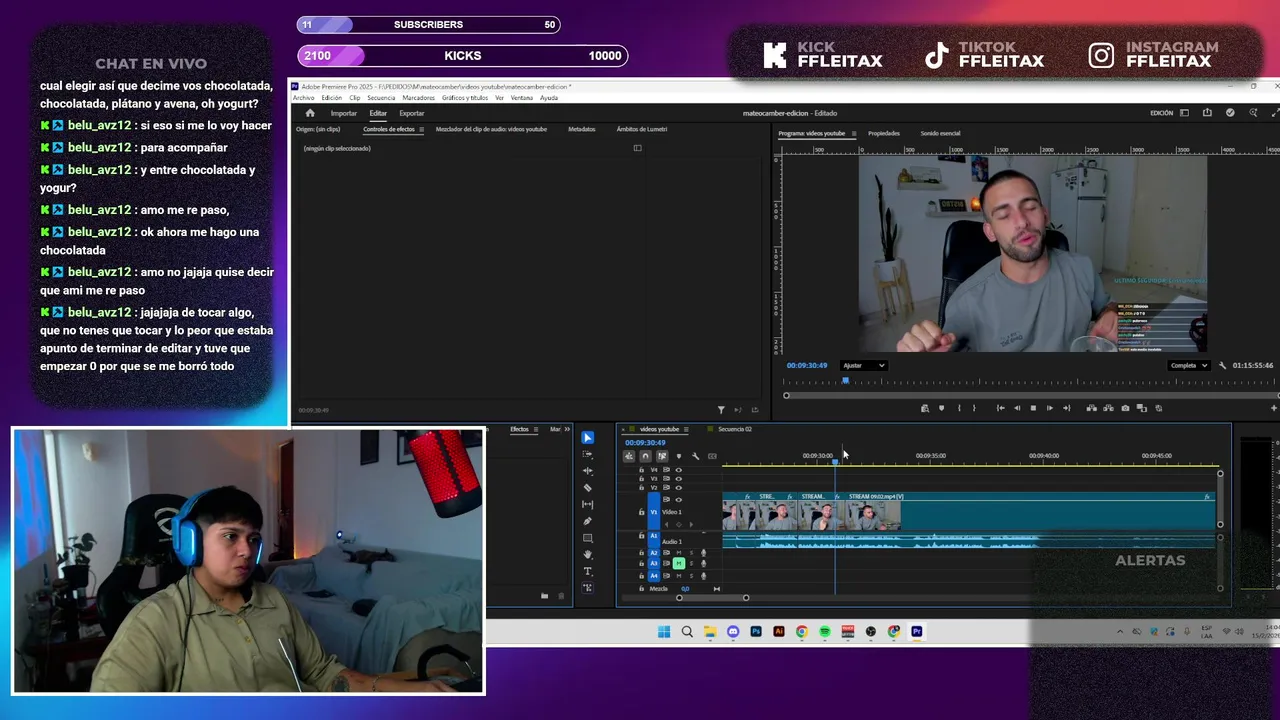Click the Windows Start button
This screenshot has width=1280, height=720.
point(664,632)
